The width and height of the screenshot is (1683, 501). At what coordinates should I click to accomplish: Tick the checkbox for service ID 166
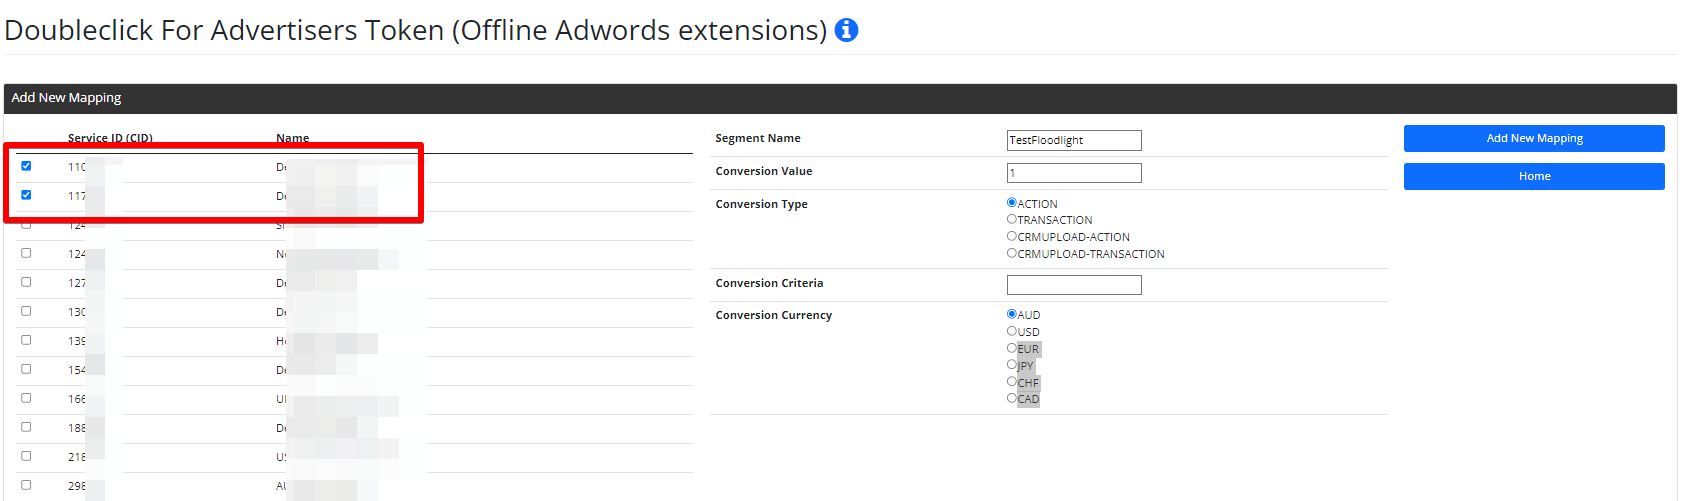pyautogui.click(x=26, y=398)
